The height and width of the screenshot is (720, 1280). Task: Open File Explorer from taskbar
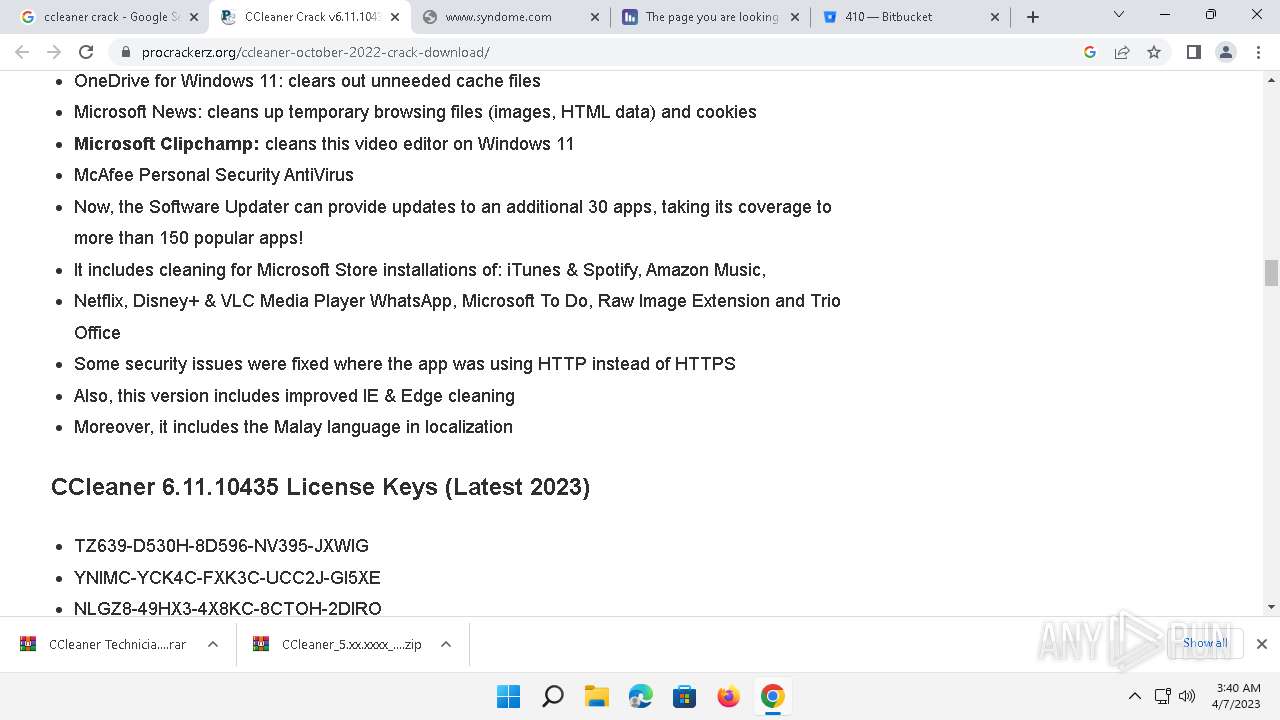click(x=596, y=696)
